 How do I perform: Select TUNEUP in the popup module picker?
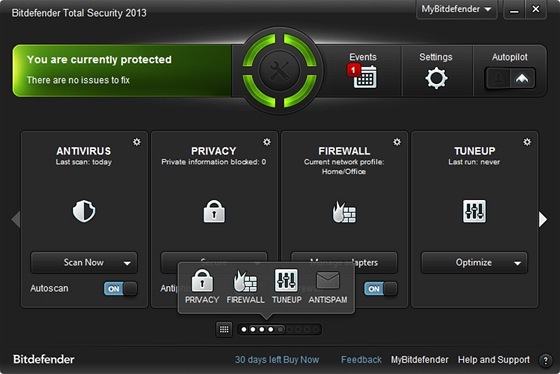pos(286,286)
